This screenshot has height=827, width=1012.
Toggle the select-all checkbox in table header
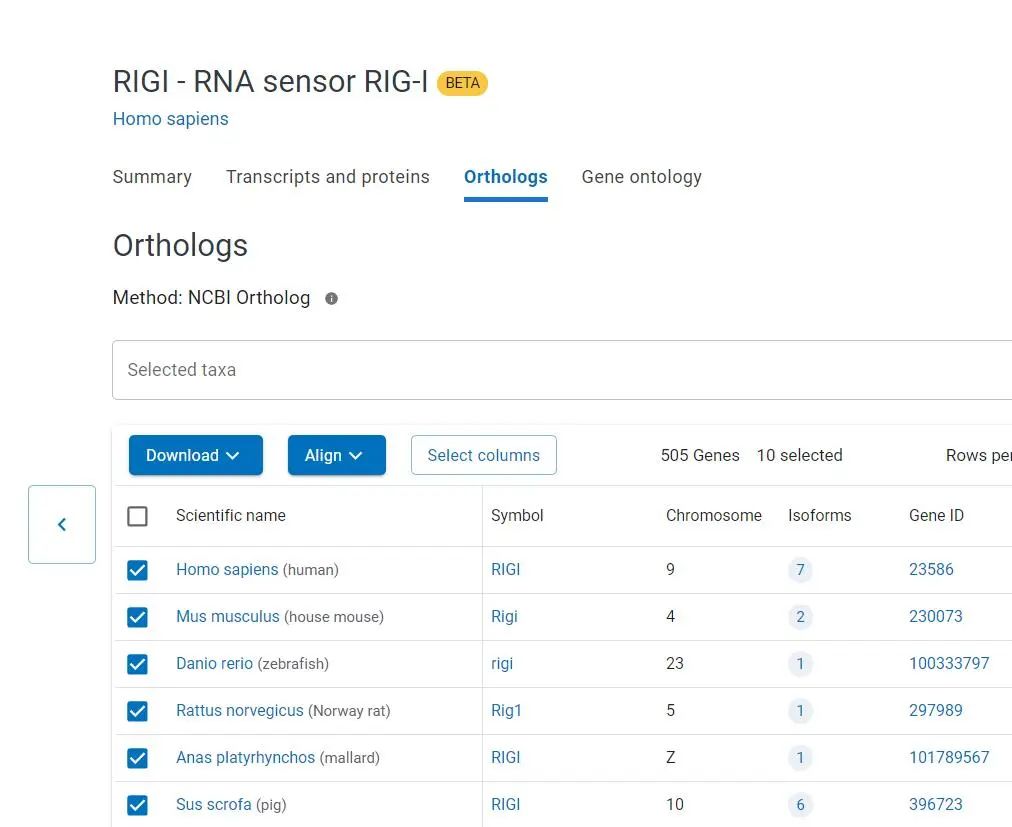click(x=138, y=516)
